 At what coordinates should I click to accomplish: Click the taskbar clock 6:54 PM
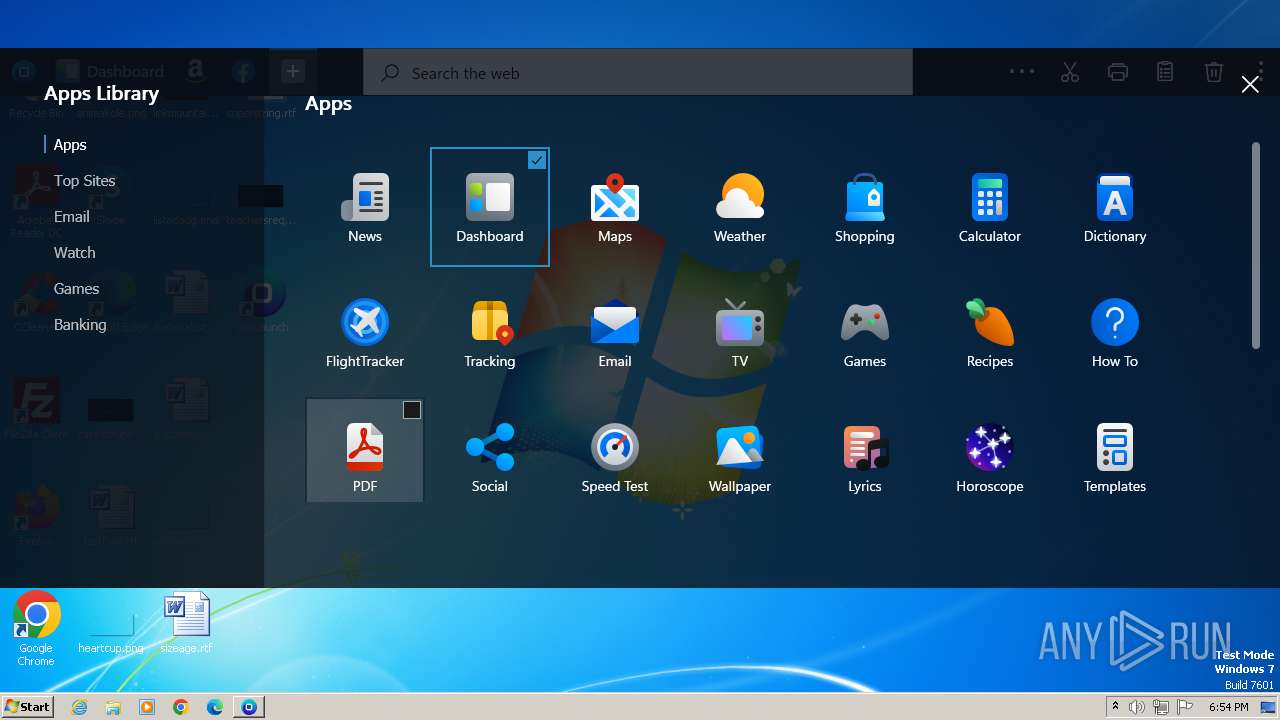[x=1228, y=707]
